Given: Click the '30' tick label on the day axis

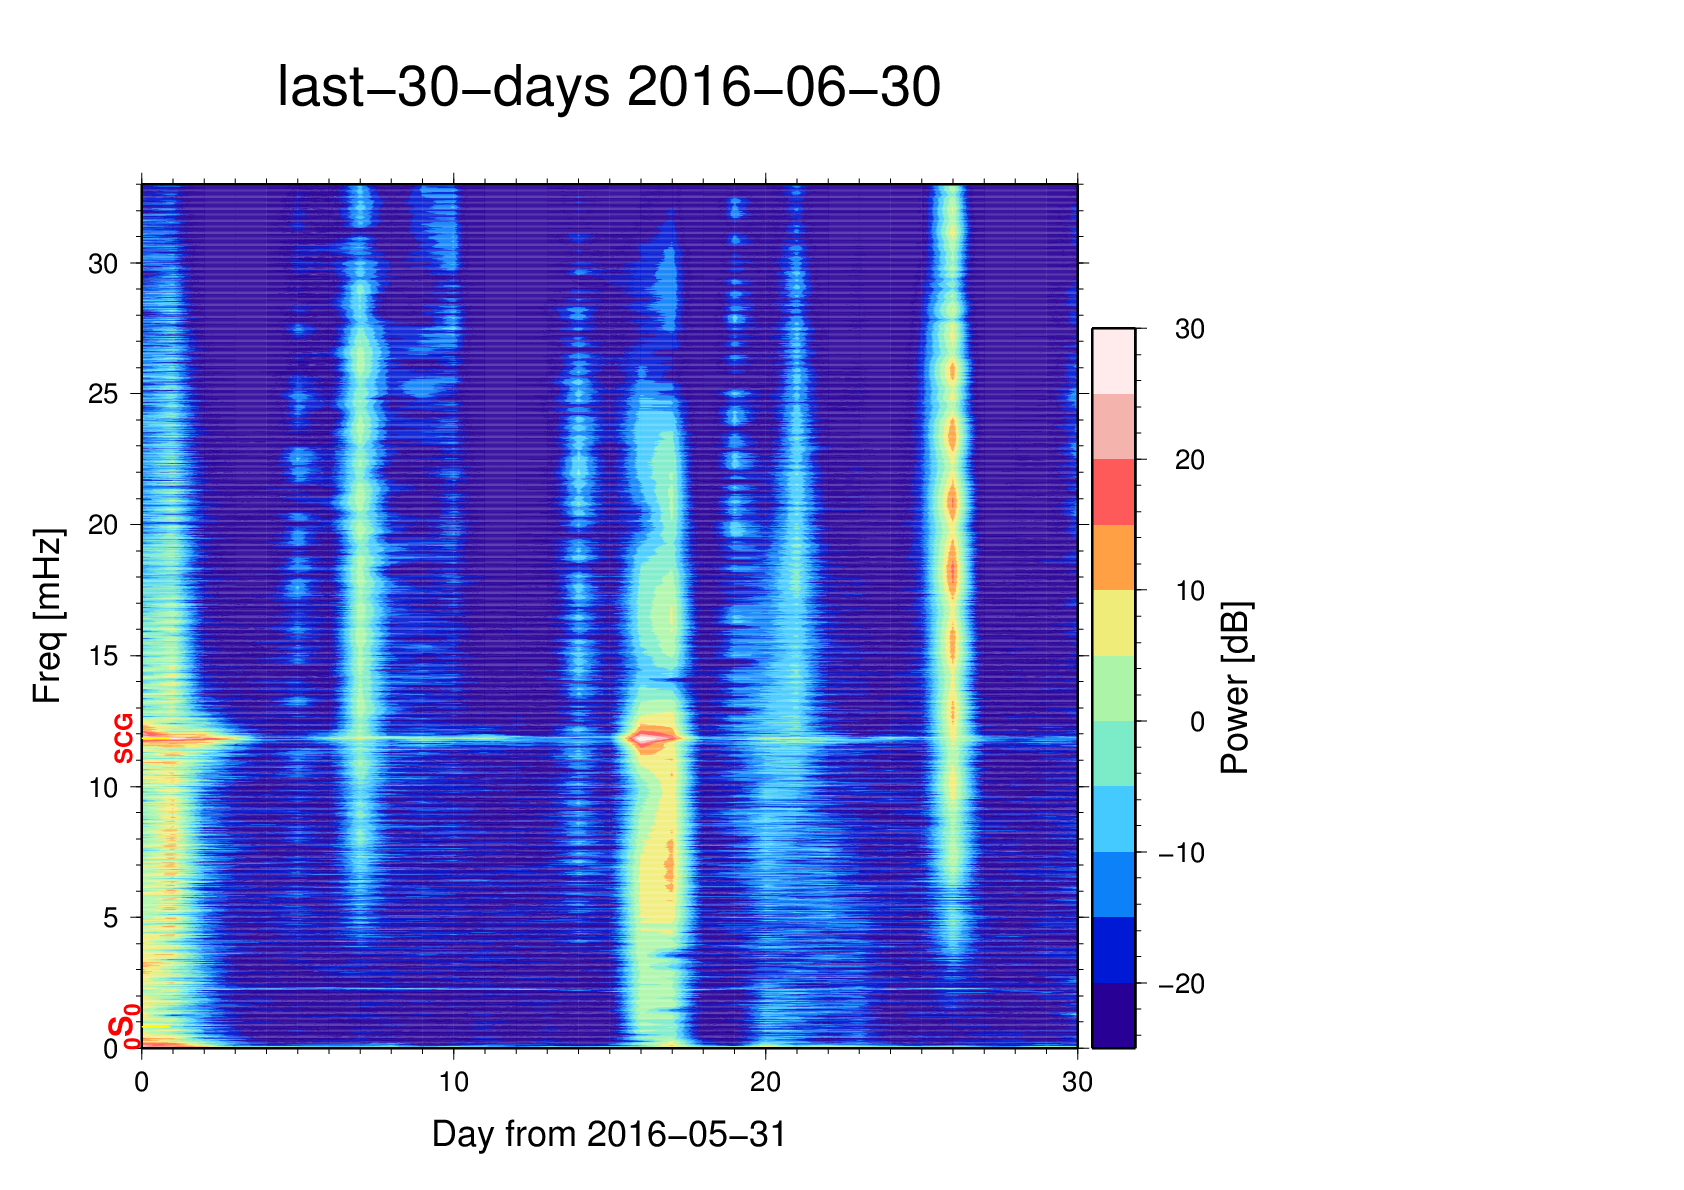Looking at the screenshot, I should tap(1077, 1082).
